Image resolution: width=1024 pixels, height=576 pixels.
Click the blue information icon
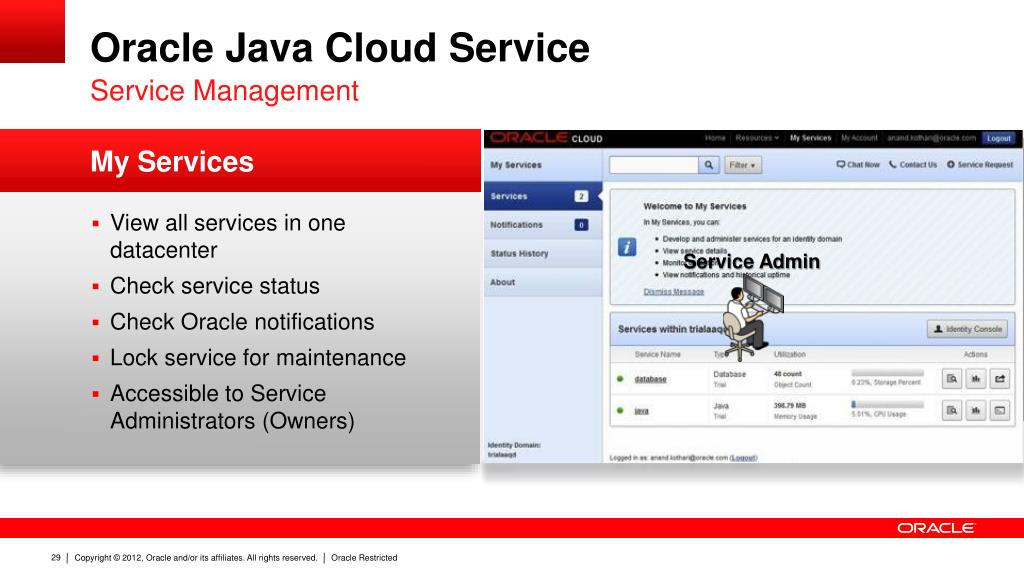pyautogui.click(x=627, y=247)
